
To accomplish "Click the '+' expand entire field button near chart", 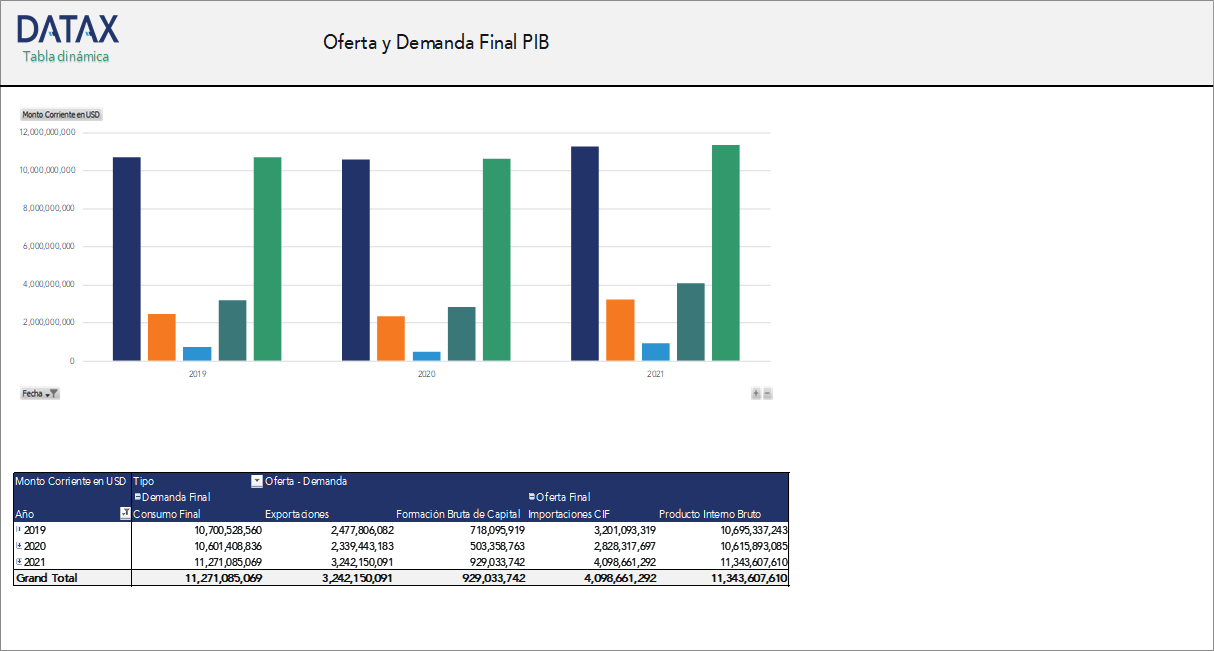I will 756,392.
